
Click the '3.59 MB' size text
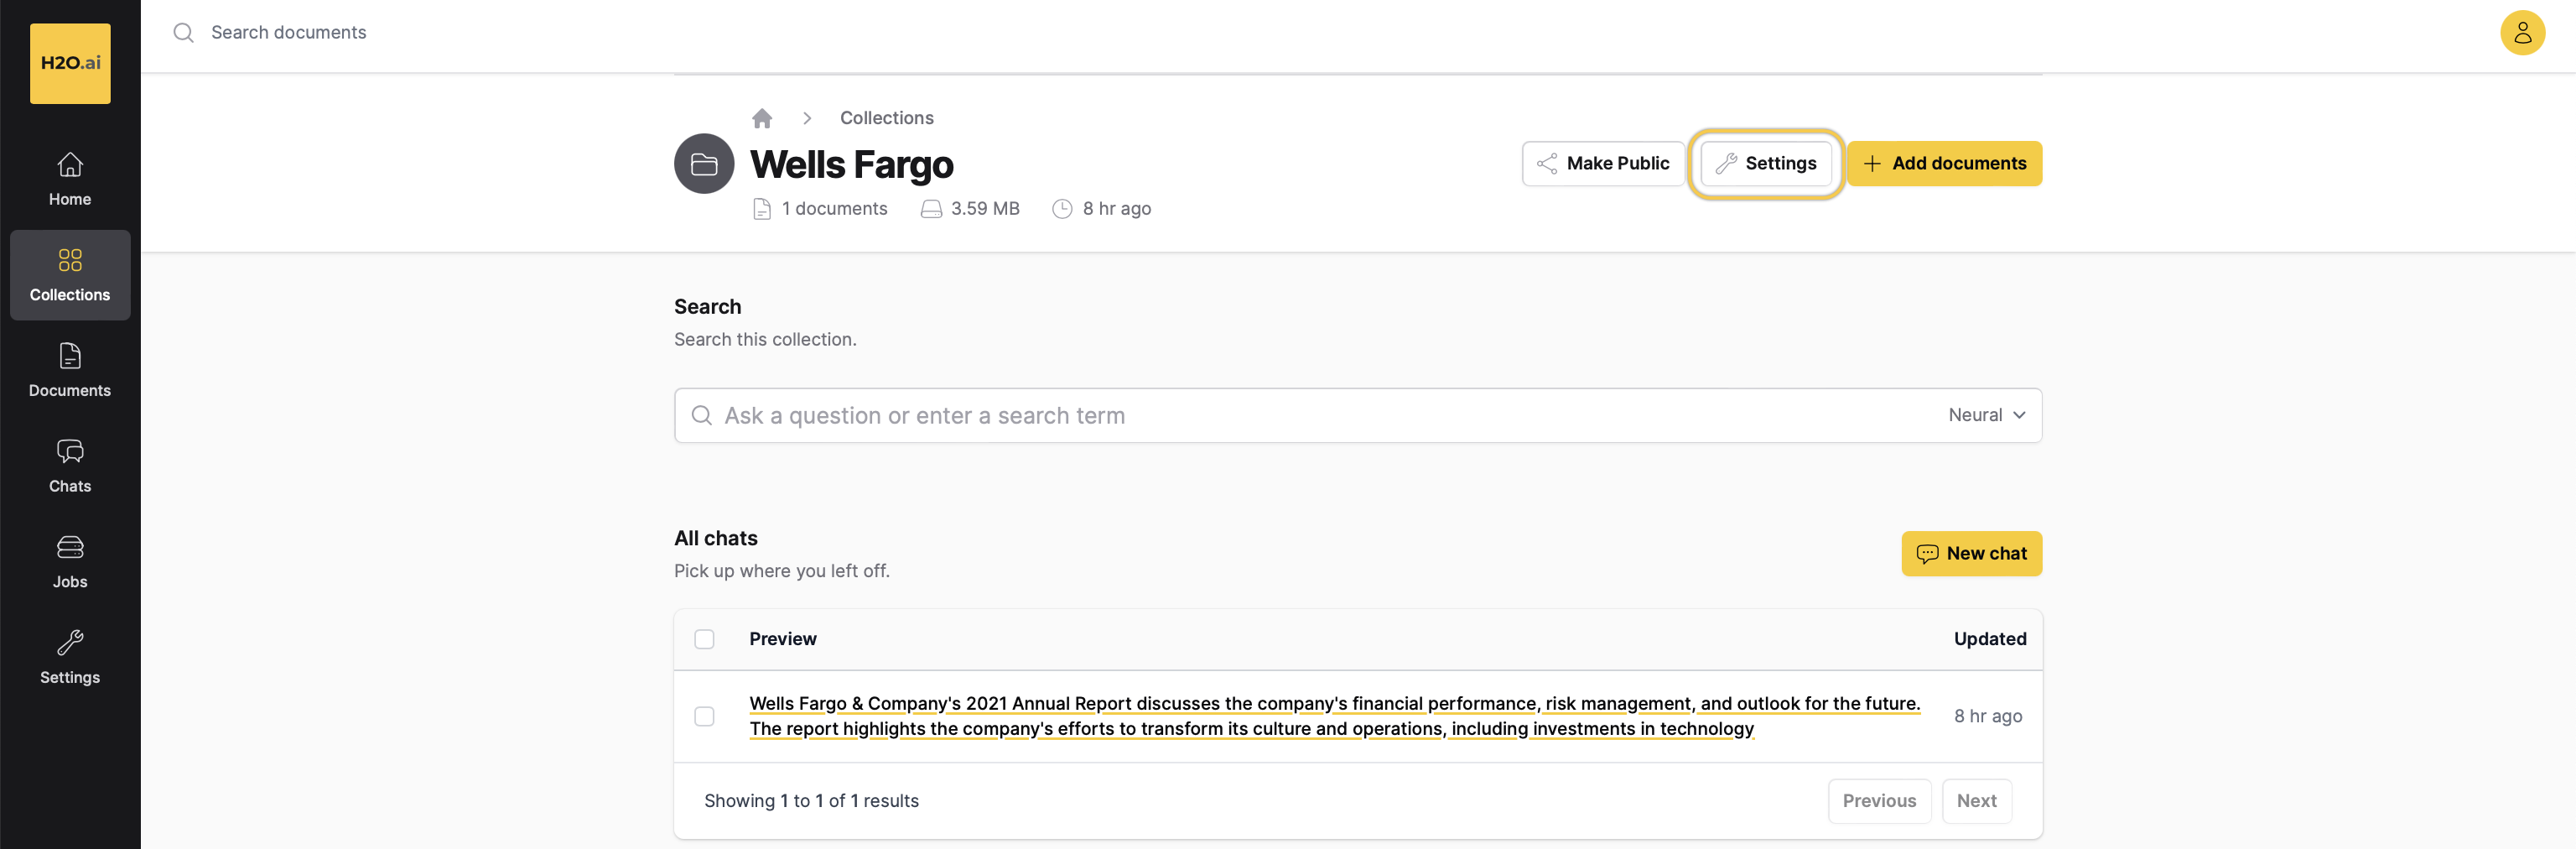[985, 209]
